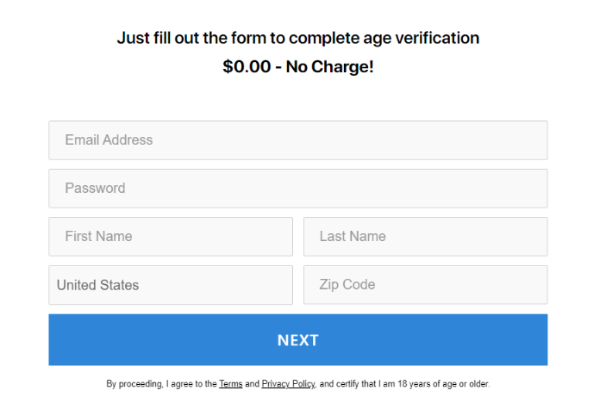Activate the Zip Code input
This screenshot has width=600, height=403.
click(425, 285)
